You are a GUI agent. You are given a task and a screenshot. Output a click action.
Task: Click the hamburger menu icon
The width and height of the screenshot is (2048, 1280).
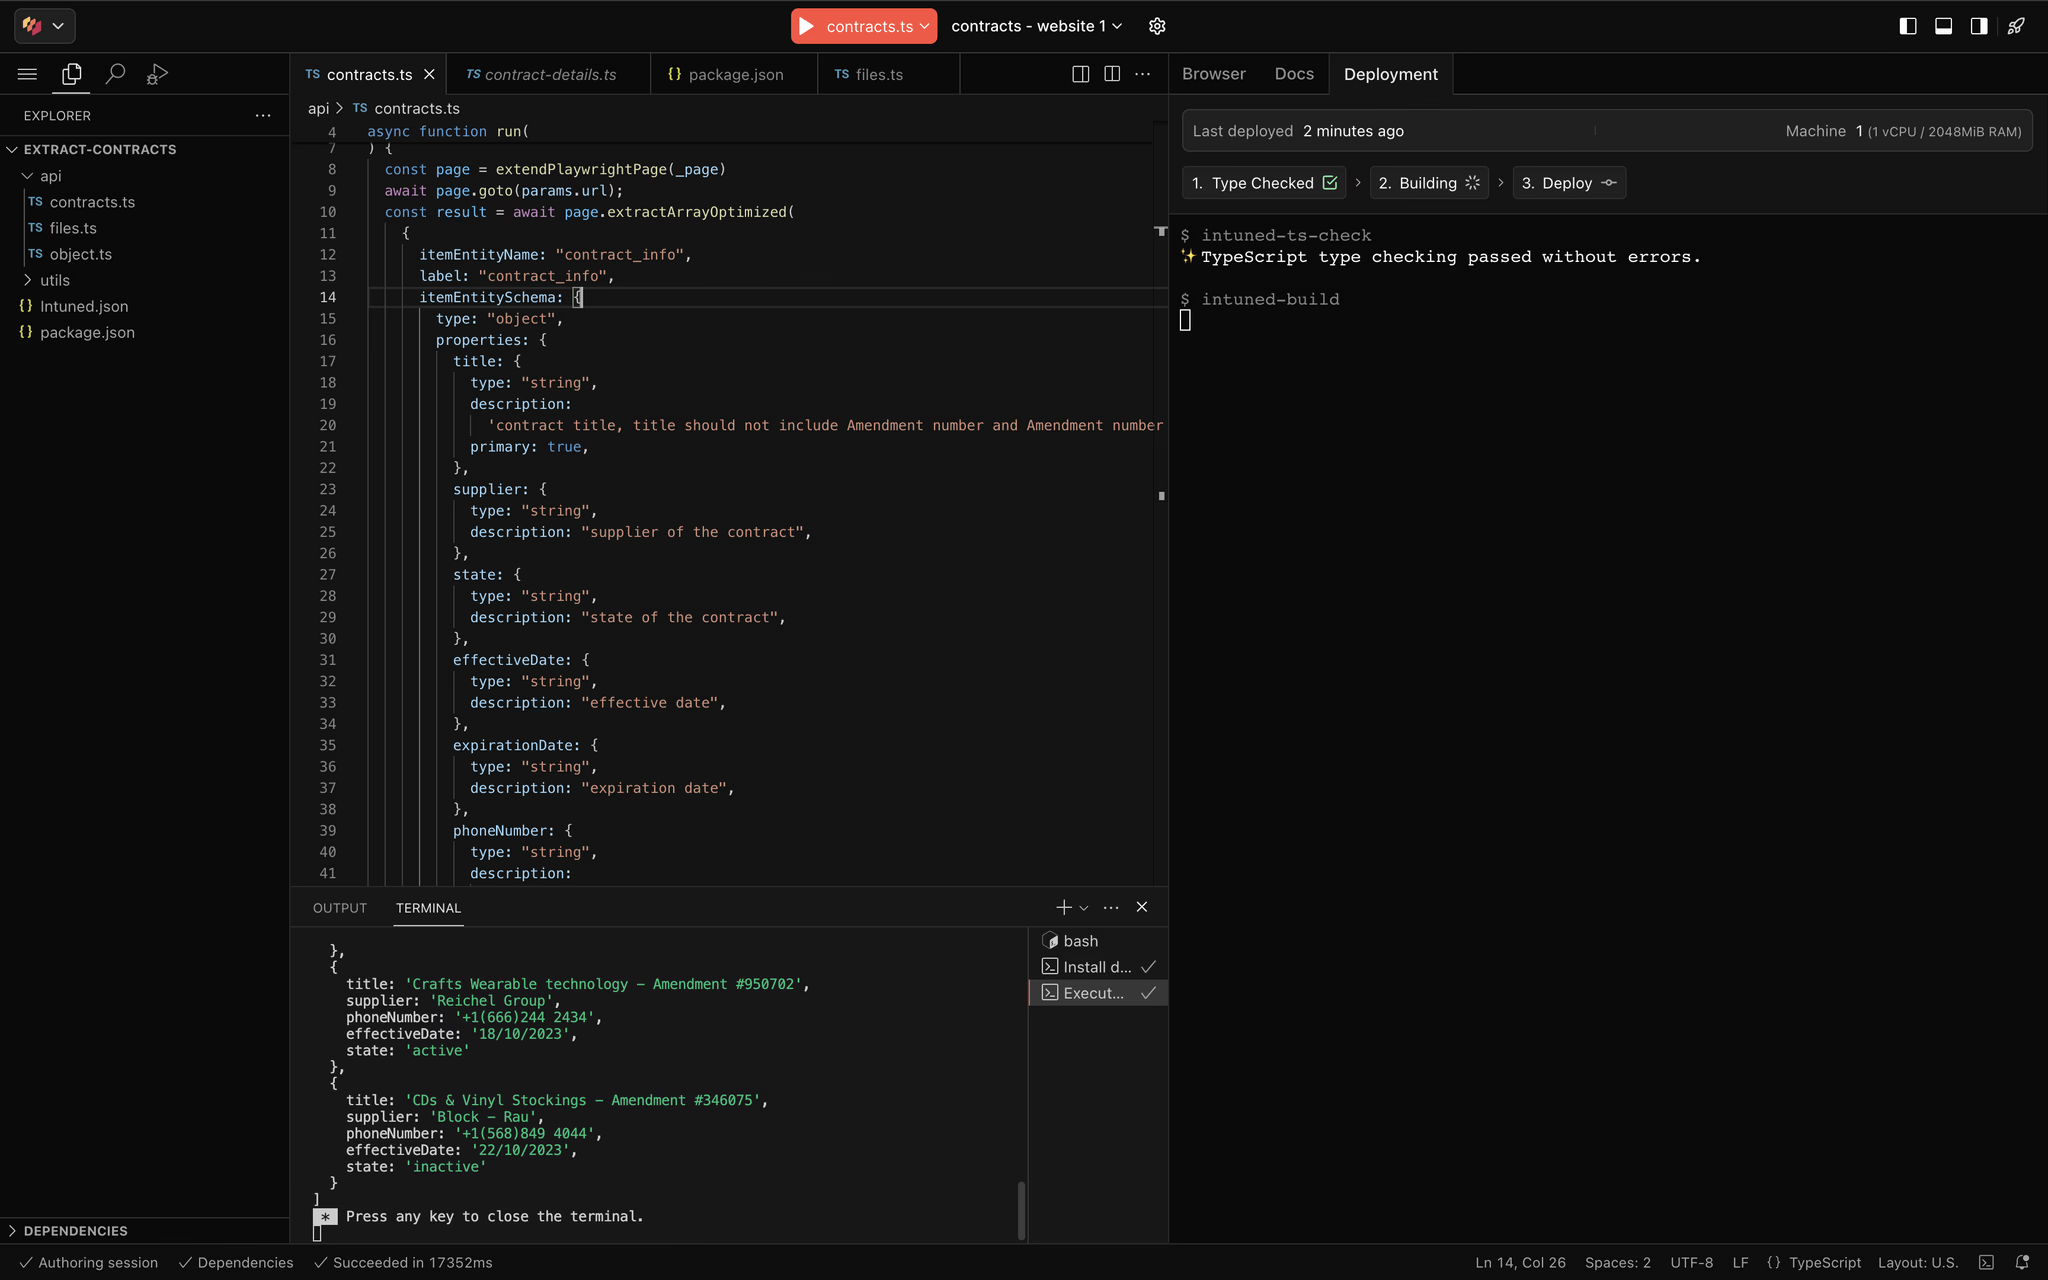coord(27,74)
